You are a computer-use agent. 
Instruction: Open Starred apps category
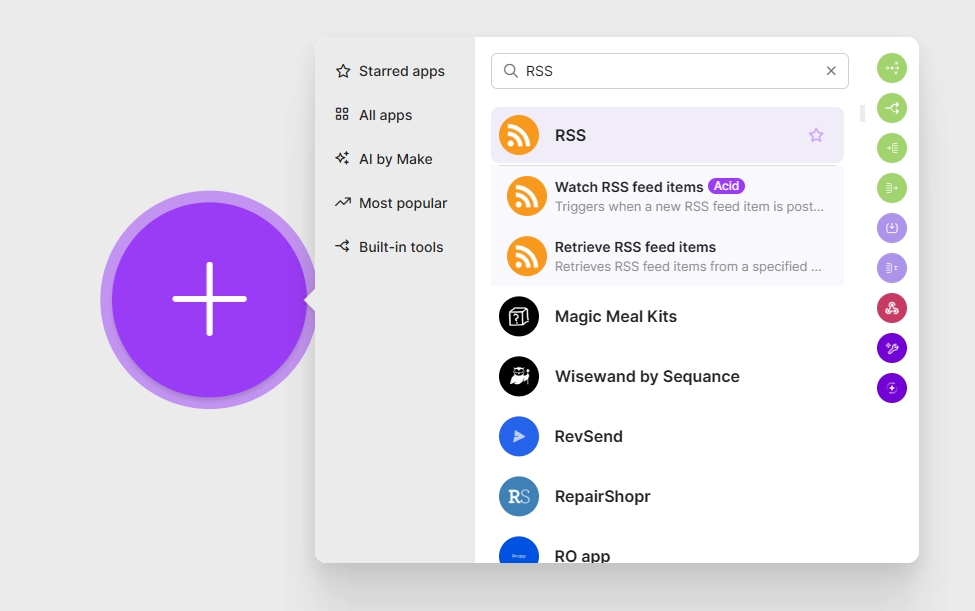(390, 71)
